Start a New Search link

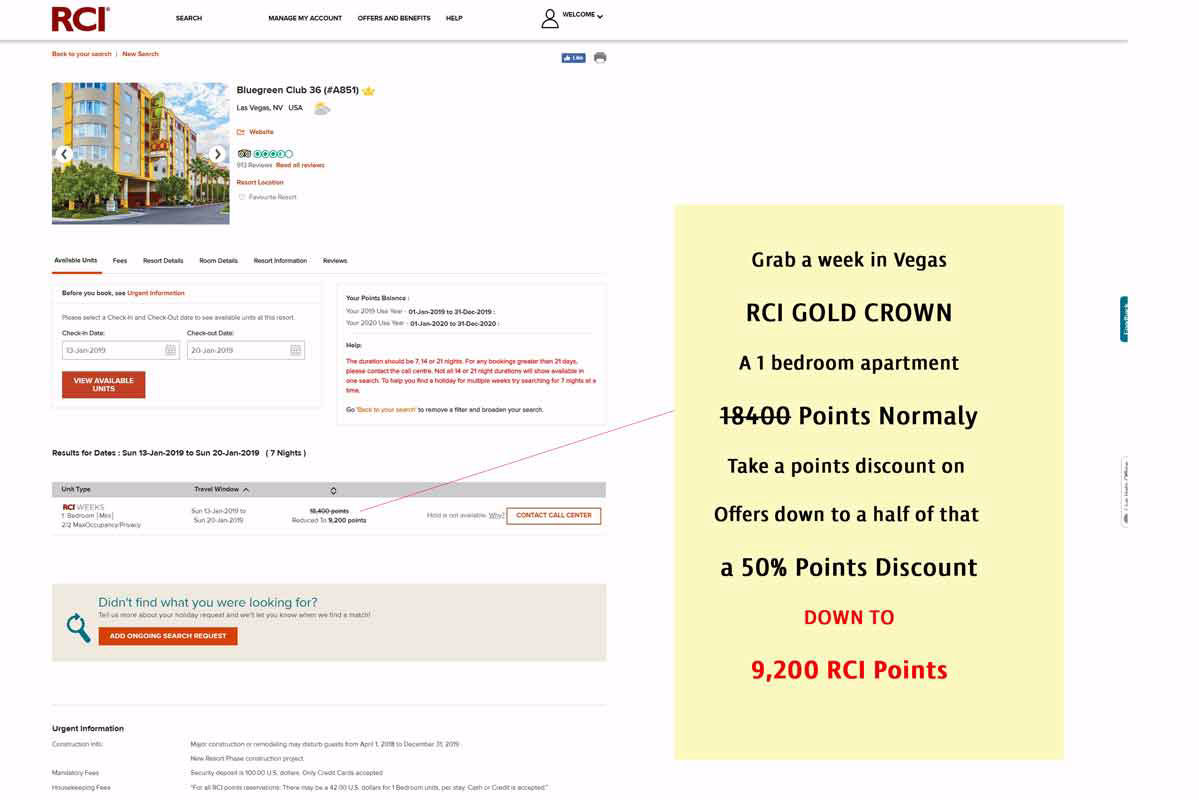pyautogui.click(x=141, y=54)
